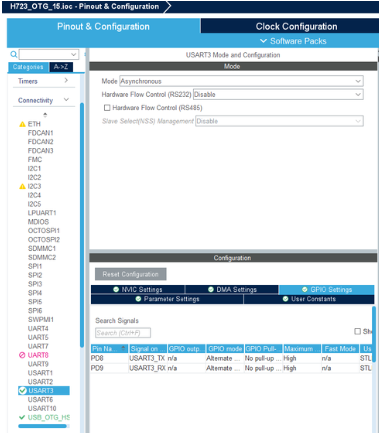The image size is (379, 433).
Task: Select USART3 in the peripheral list
Action: click(x=44, y=391)
